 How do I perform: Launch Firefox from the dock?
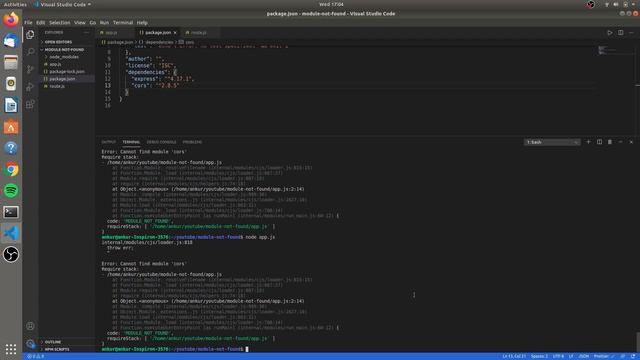[11, 20]
